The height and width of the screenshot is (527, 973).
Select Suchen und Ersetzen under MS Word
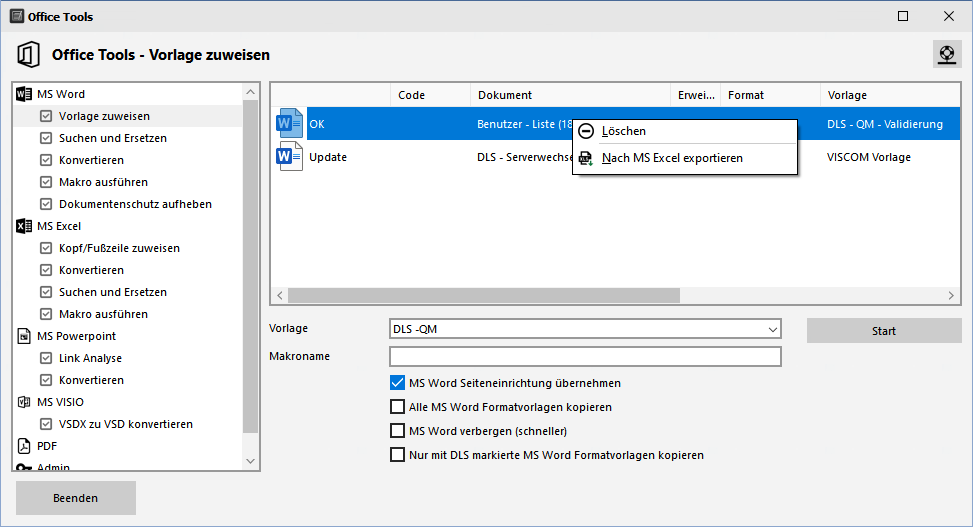click(x=113, y=138)
